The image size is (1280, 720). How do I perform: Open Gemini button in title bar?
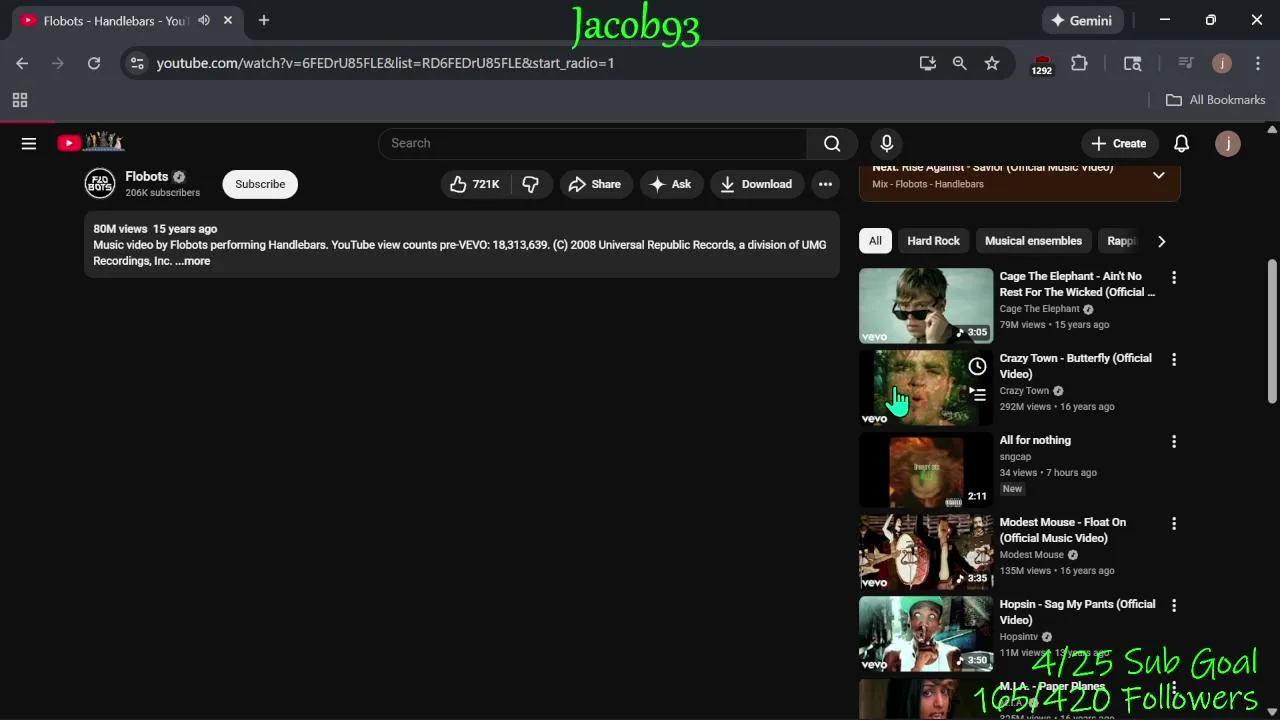pyautogui.click(x=1081, y=20)
